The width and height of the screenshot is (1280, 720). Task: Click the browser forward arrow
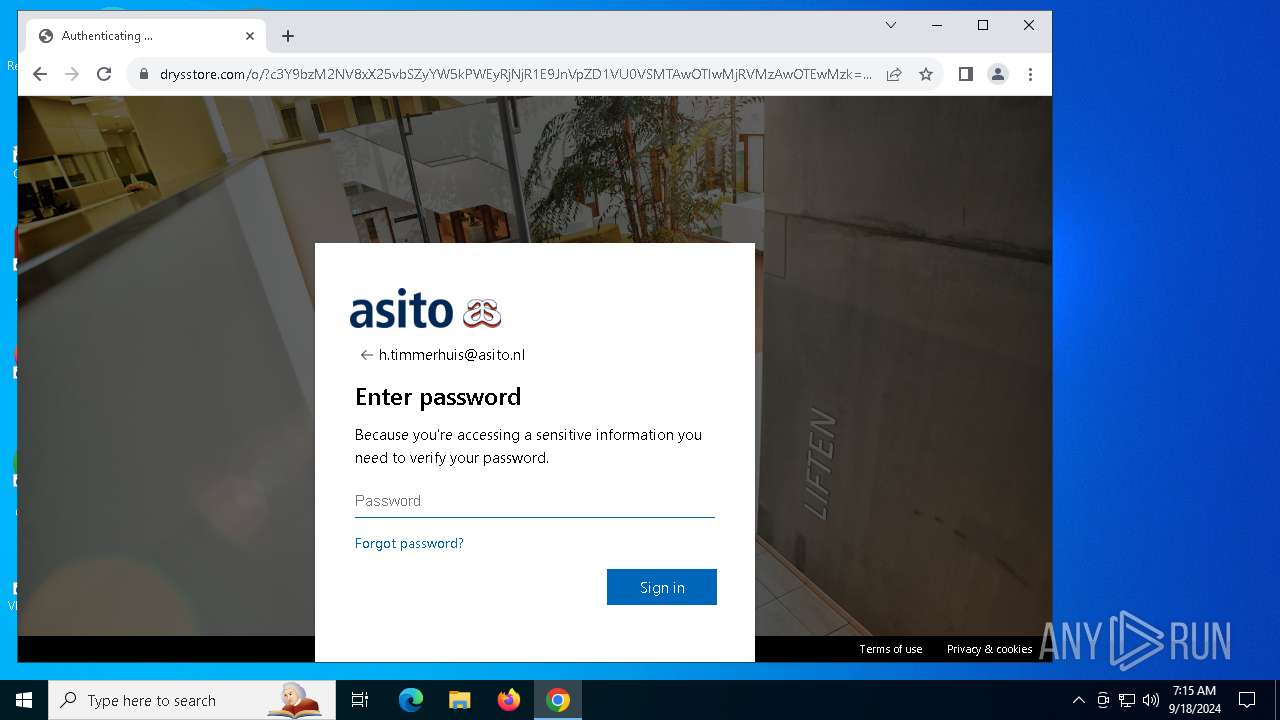[72, 74]
